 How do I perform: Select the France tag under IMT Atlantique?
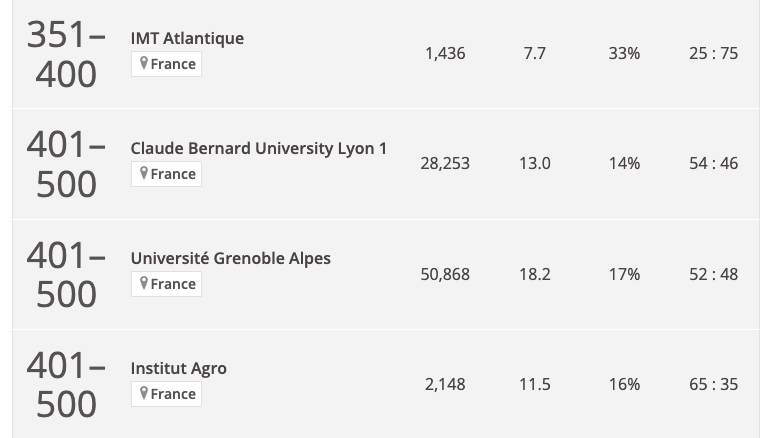tap(166, 64)
